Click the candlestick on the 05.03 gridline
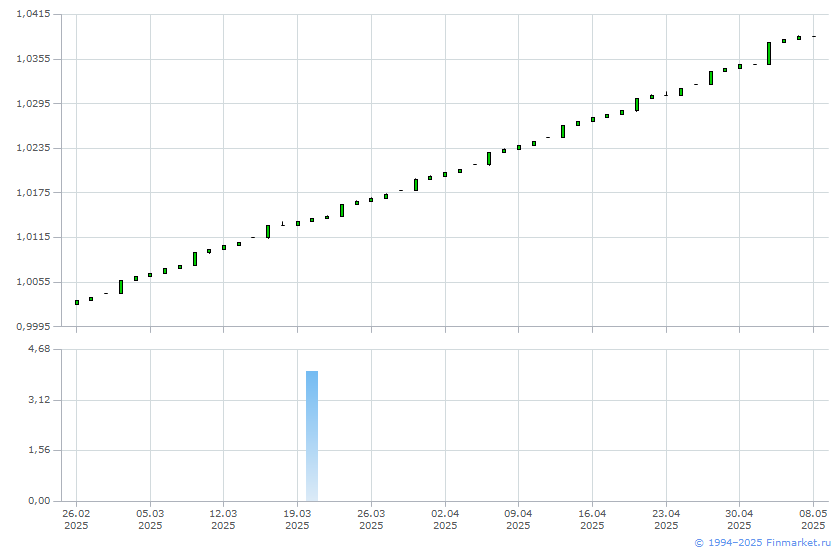 (150, 275)
